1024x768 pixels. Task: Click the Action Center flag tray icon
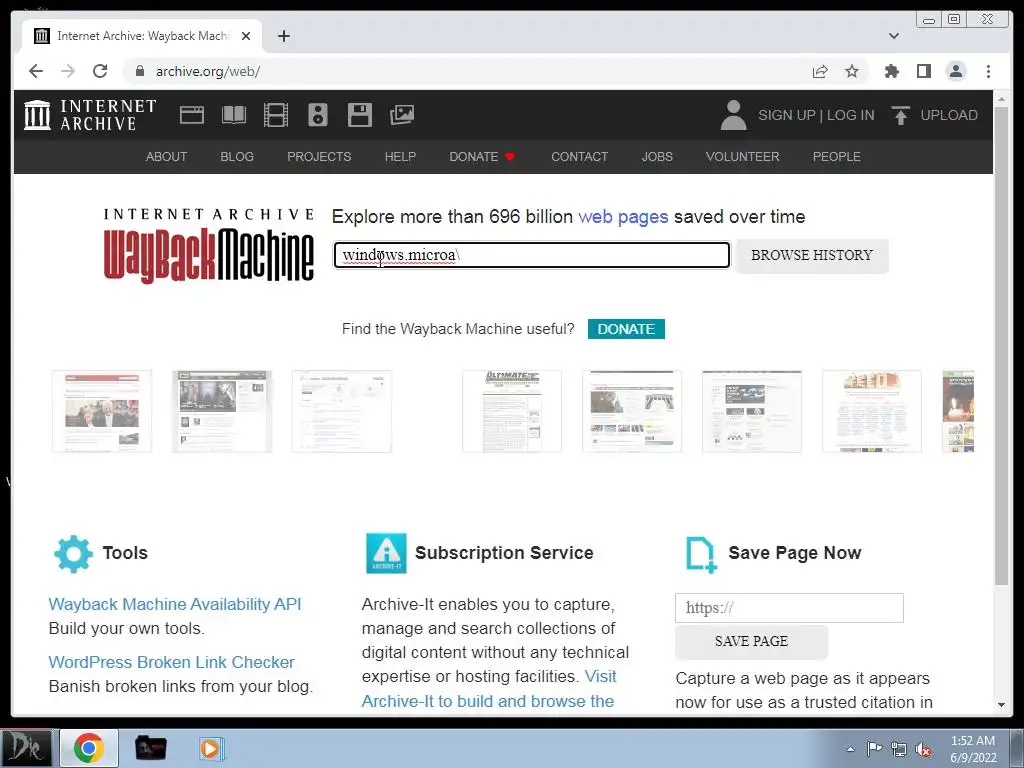[x=874, y=748]
